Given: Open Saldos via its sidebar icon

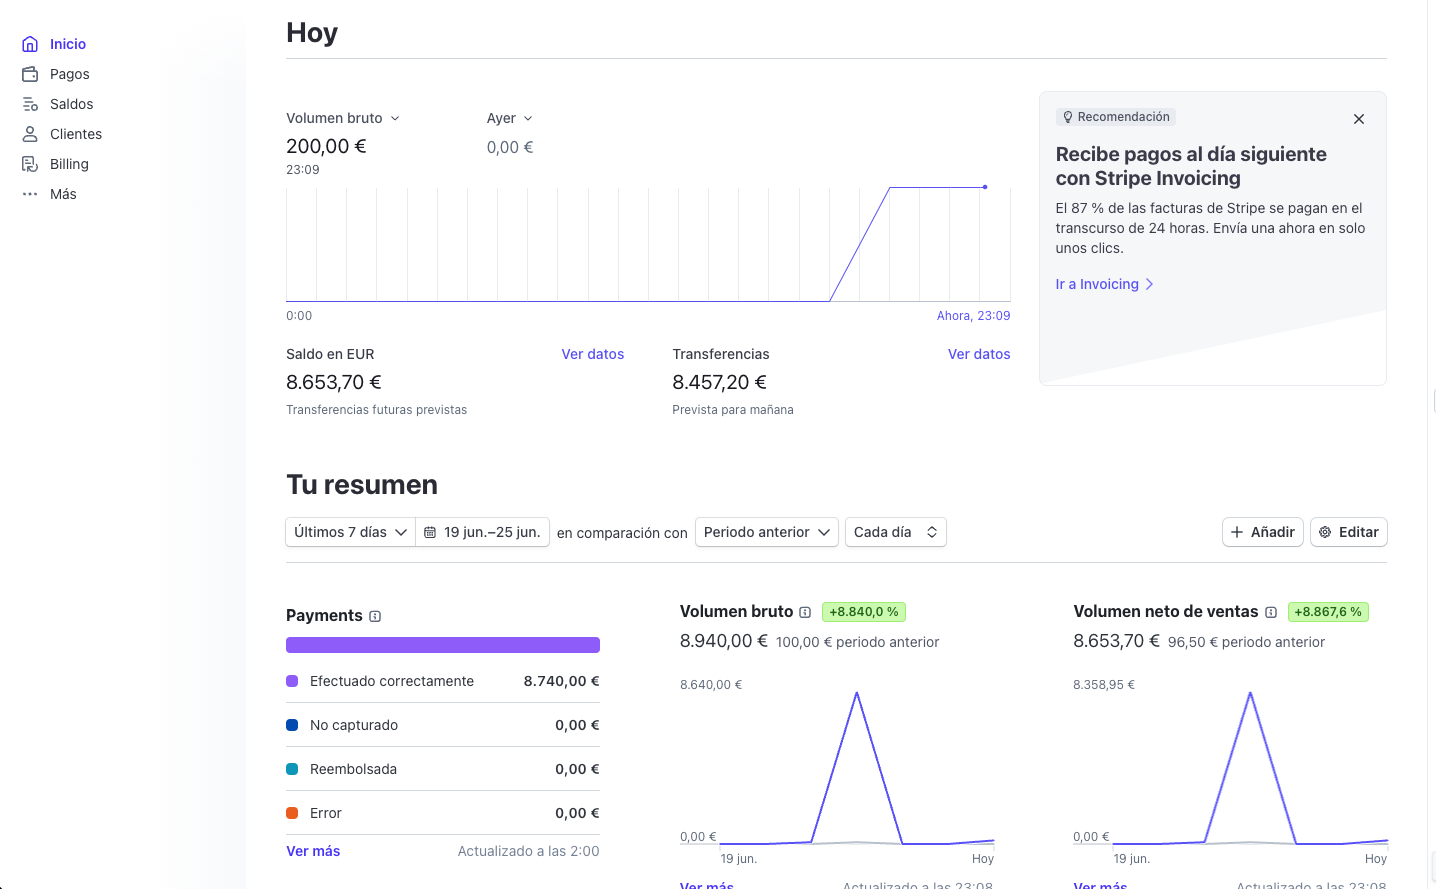Looking at the screenshot, I should coord(30,103).
